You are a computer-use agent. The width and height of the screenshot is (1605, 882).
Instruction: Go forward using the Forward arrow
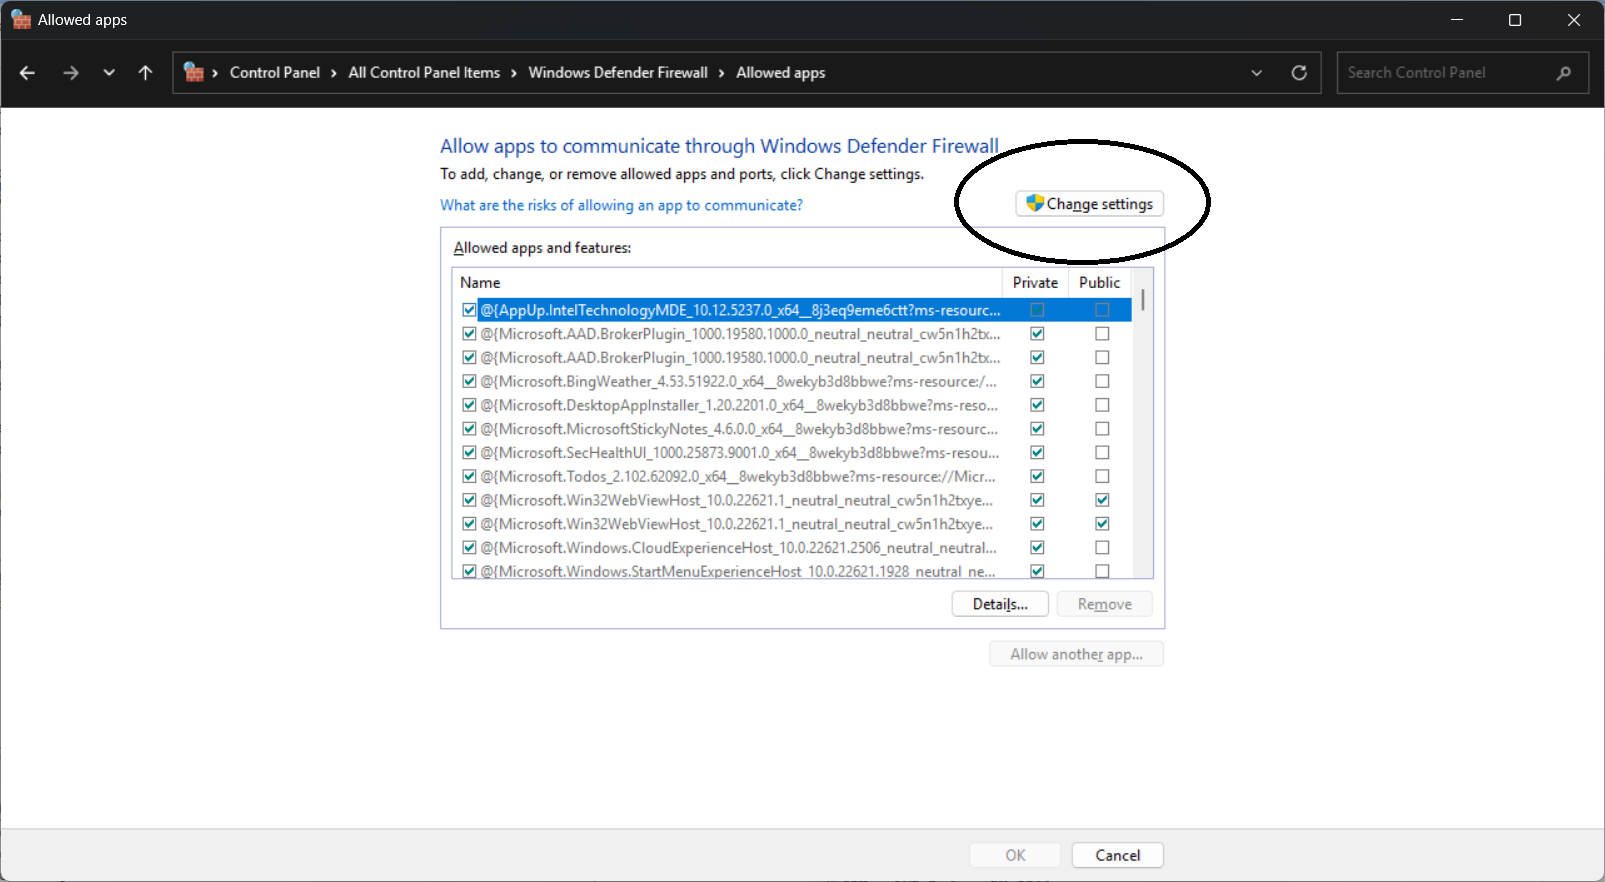click(70, 73)
